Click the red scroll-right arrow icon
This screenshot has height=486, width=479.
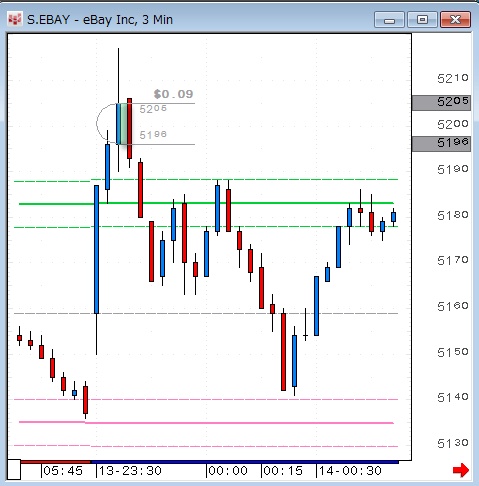pyautogui.click(x=461, y=470)
